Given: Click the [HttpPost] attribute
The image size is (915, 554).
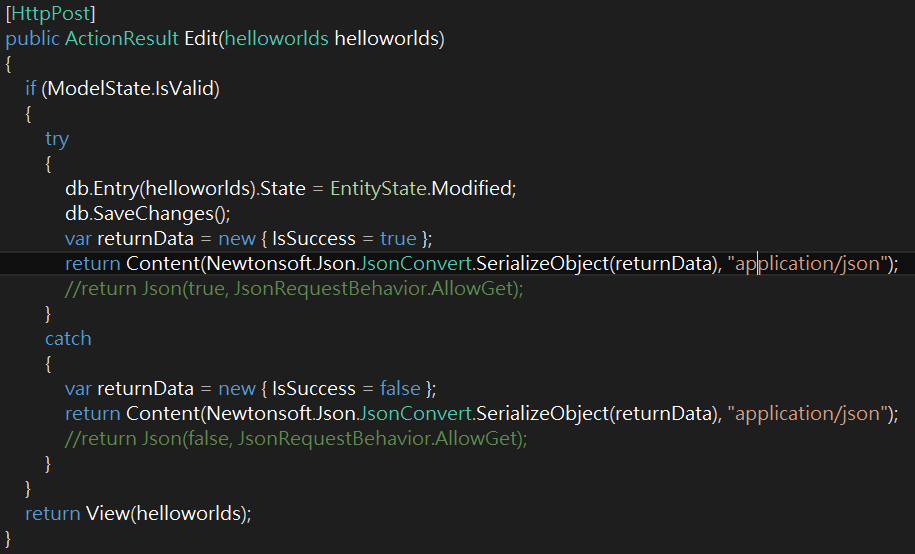Looking at the screenshot, I should 51,14.
